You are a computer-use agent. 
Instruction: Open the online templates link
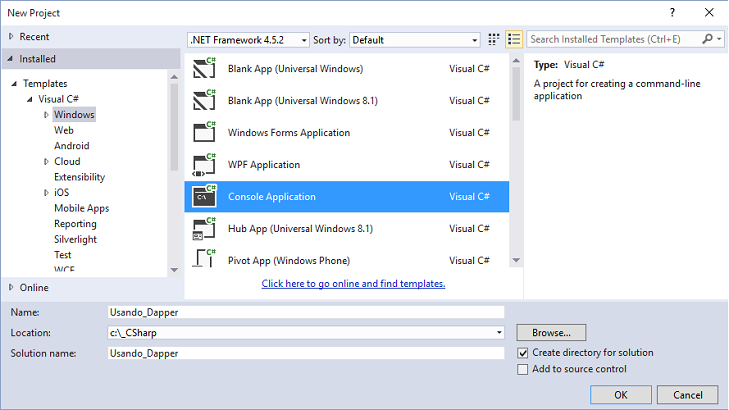coord(353,283)
